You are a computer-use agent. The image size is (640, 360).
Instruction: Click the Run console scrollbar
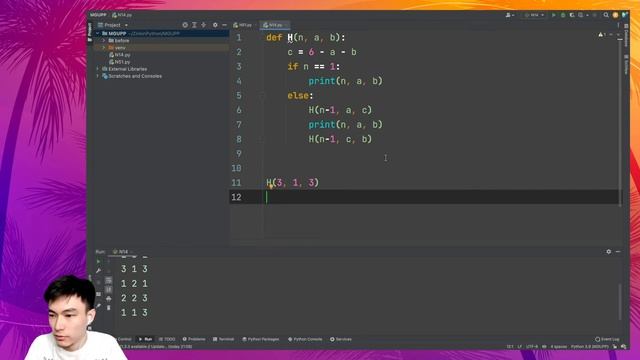click(x=620, y=302)
